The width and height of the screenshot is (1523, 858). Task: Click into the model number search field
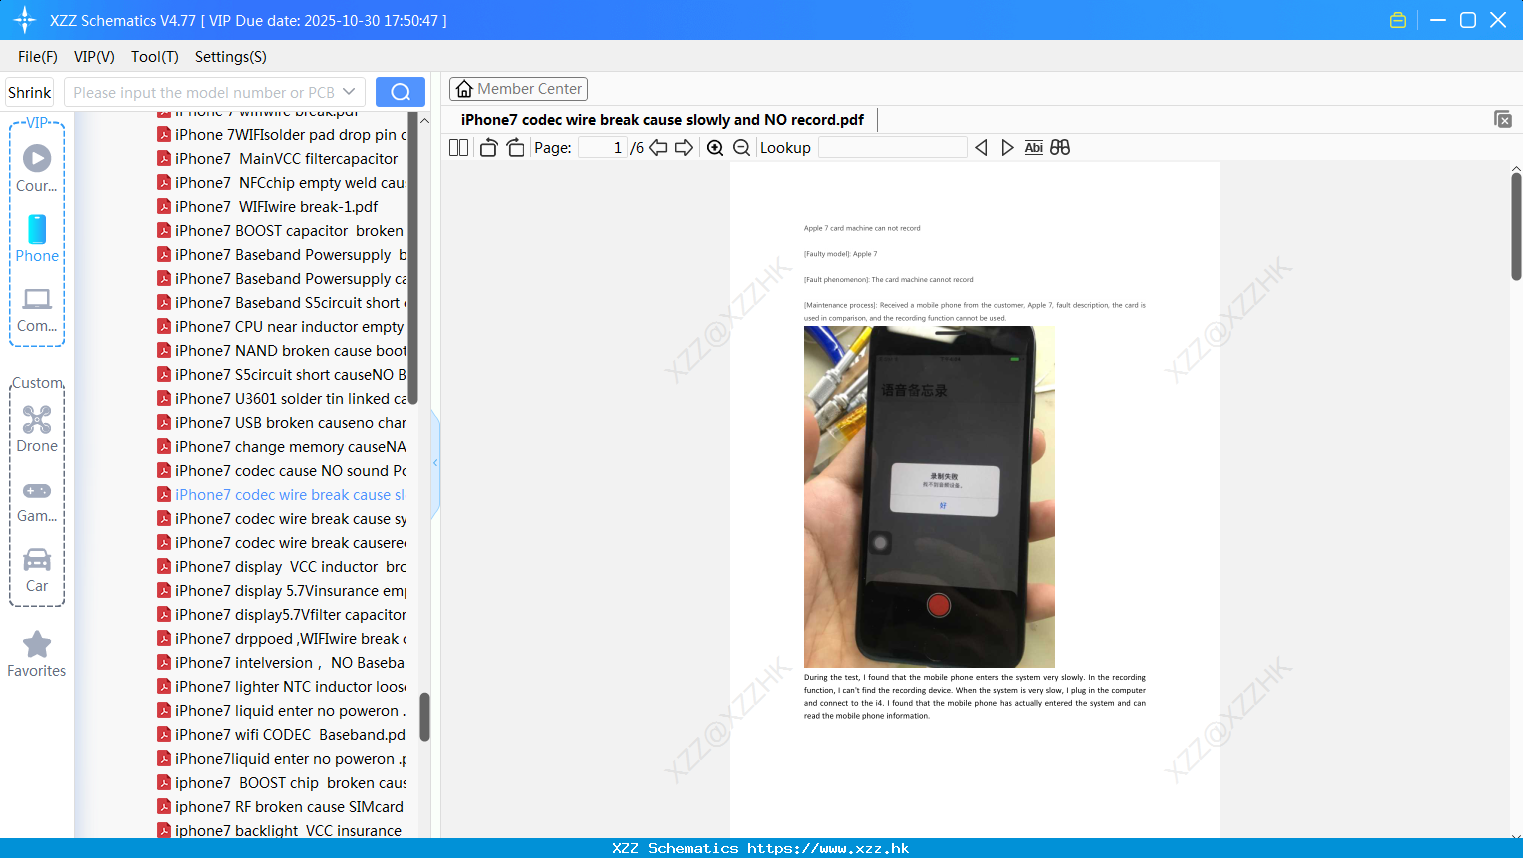[203, 92]
